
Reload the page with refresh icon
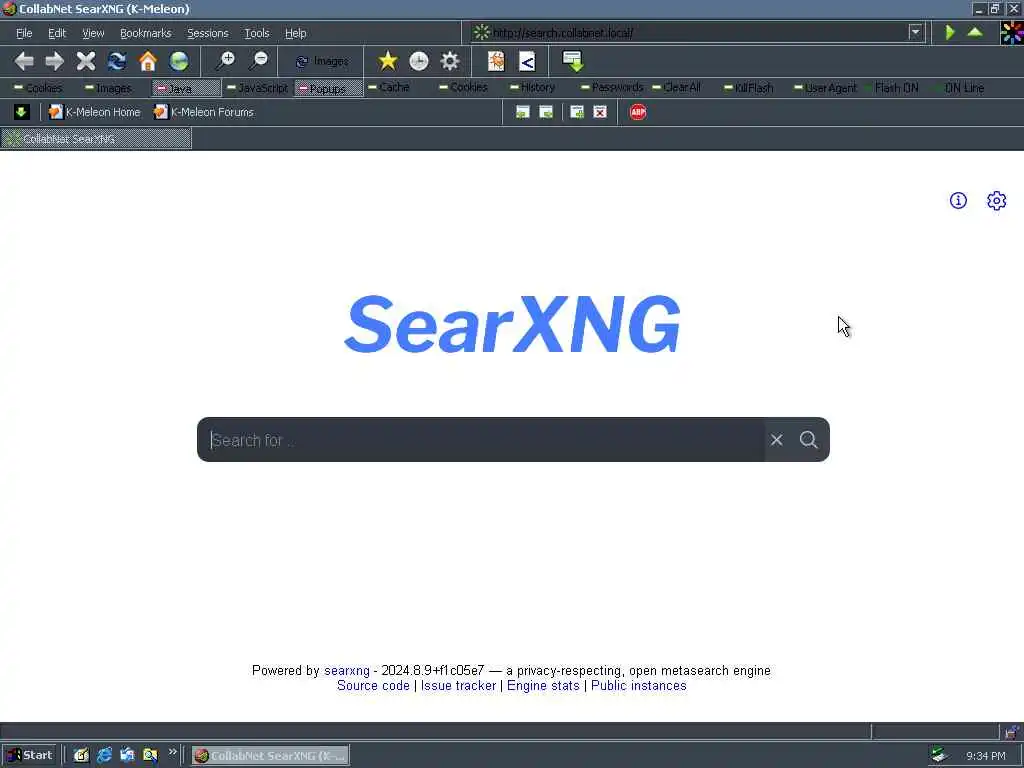117,61
